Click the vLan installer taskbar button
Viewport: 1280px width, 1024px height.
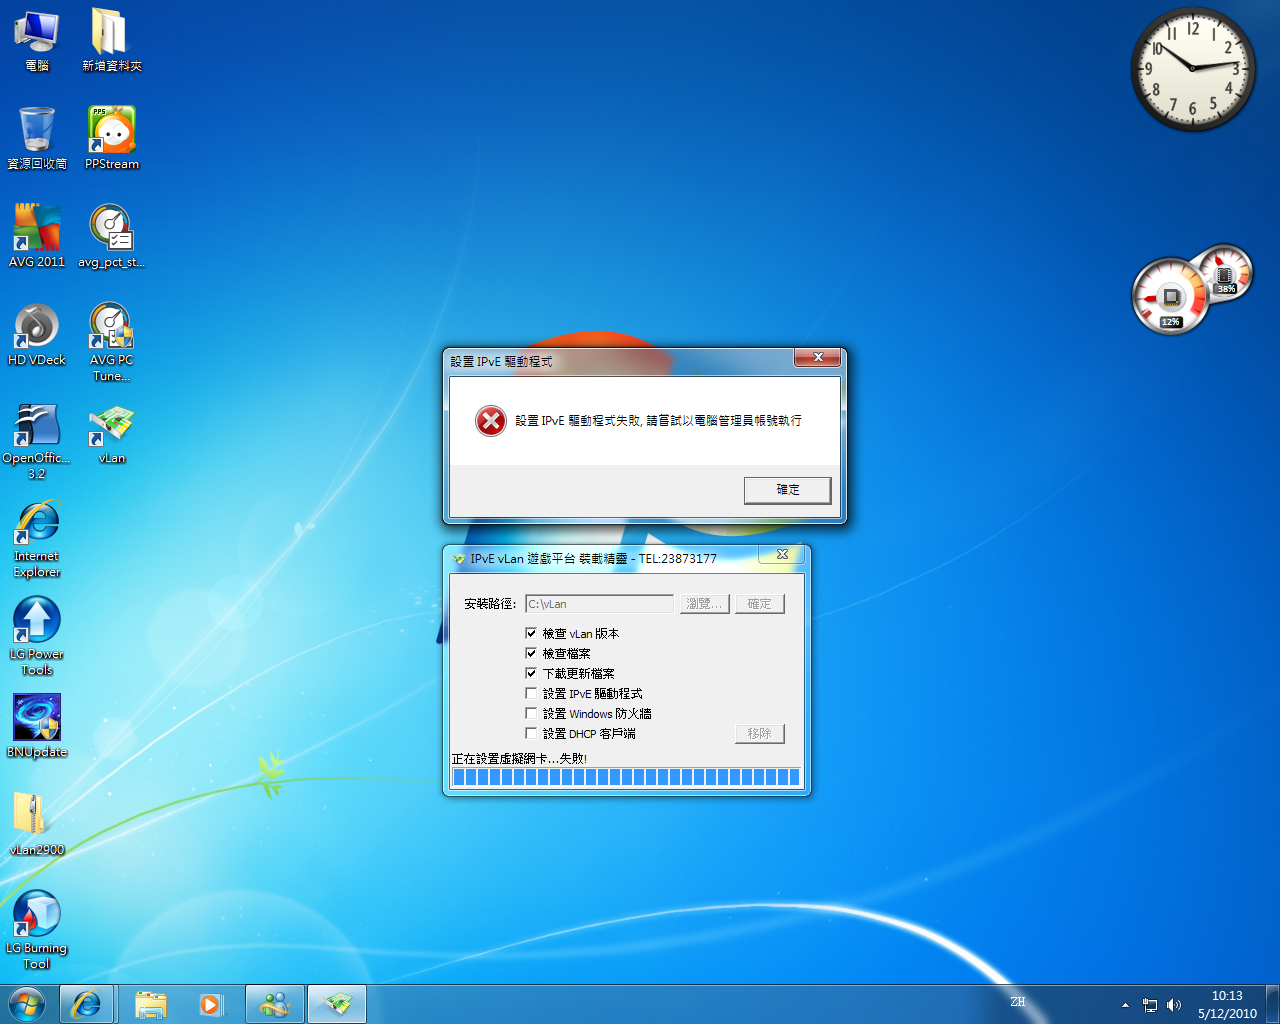[337, 1004]
